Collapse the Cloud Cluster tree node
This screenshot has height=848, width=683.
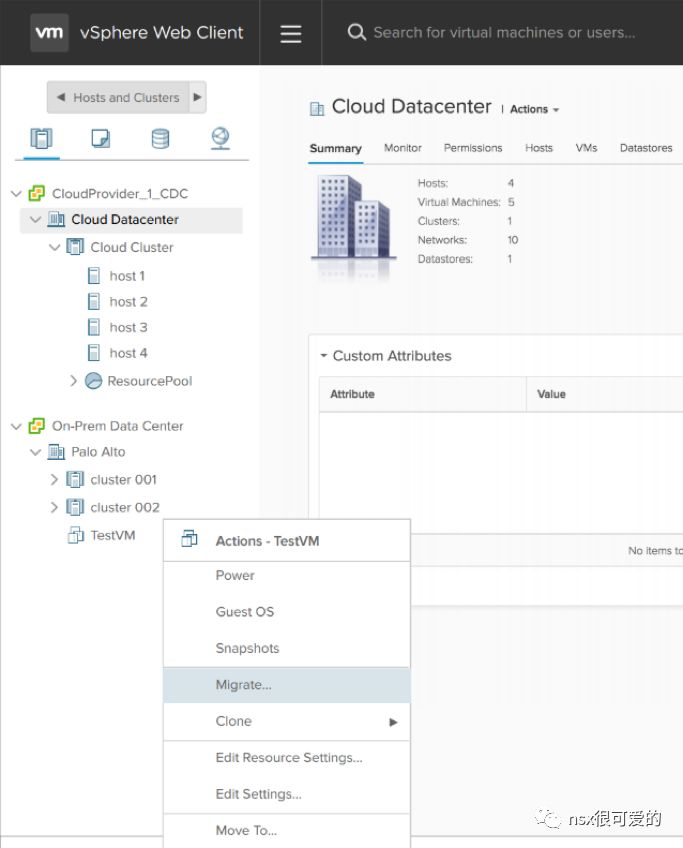55,248
